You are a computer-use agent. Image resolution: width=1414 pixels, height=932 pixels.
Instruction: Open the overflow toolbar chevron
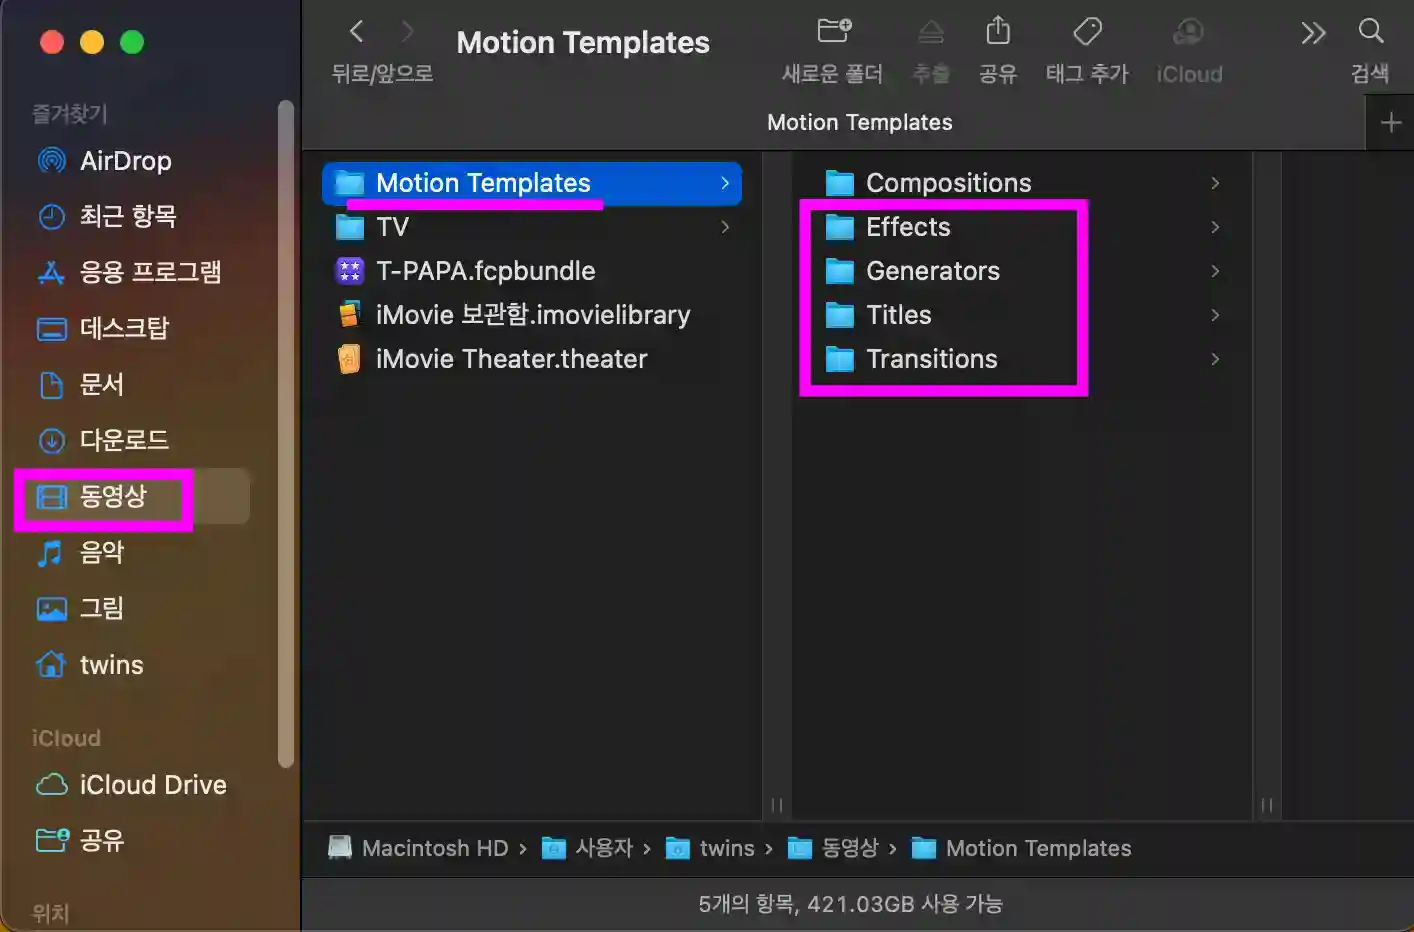point(1313,31)
